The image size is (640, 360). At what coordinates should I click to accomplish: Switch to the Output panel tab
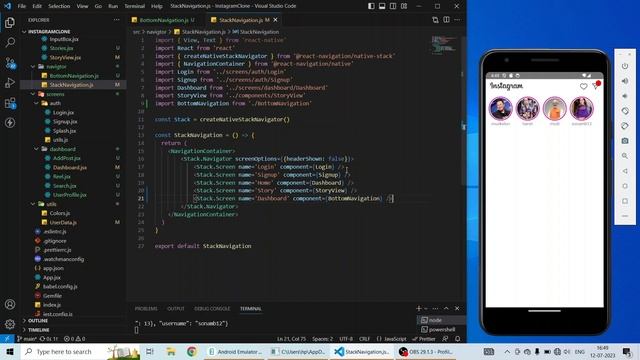[176, 309]
